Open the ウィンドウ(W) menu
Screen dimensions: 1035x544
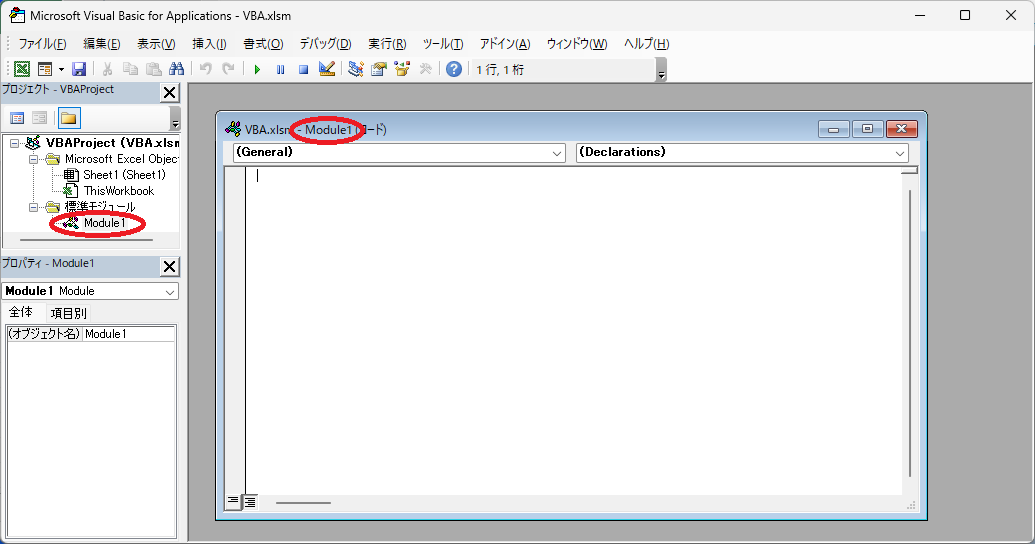577,44
